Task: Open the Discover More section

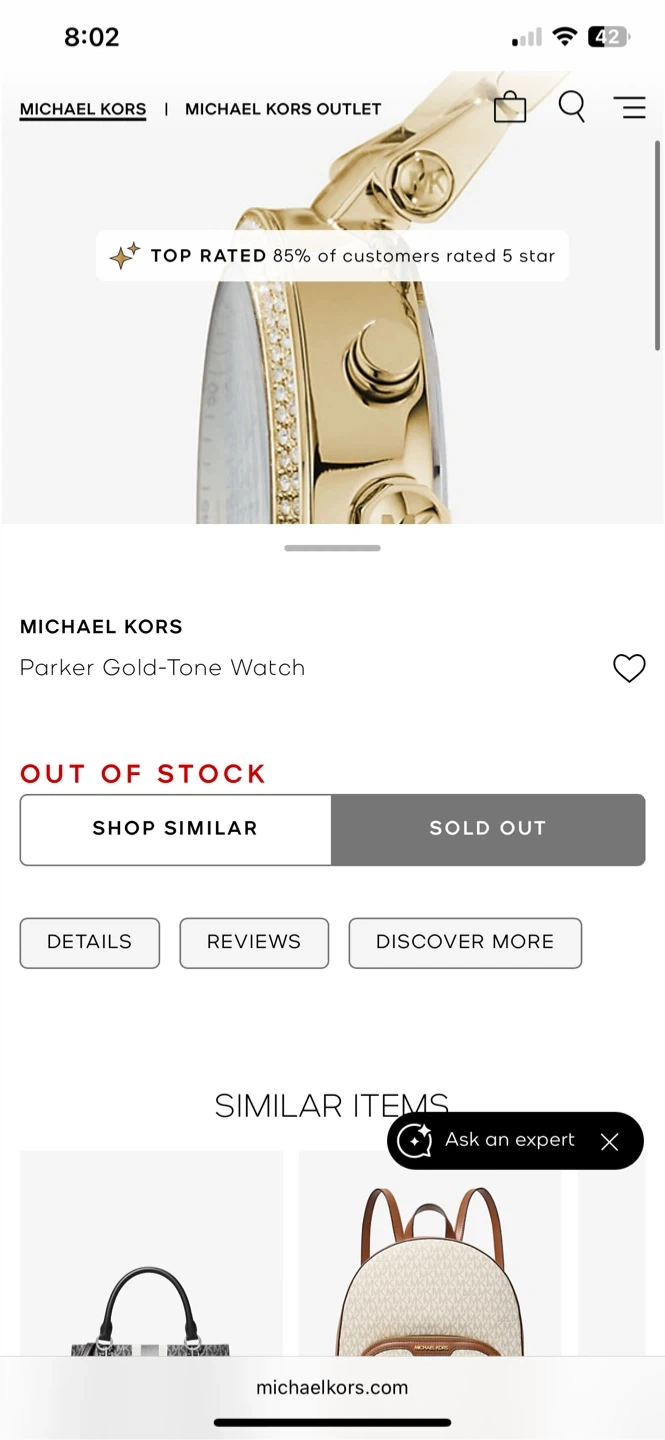Action: (x=465, y=942)
